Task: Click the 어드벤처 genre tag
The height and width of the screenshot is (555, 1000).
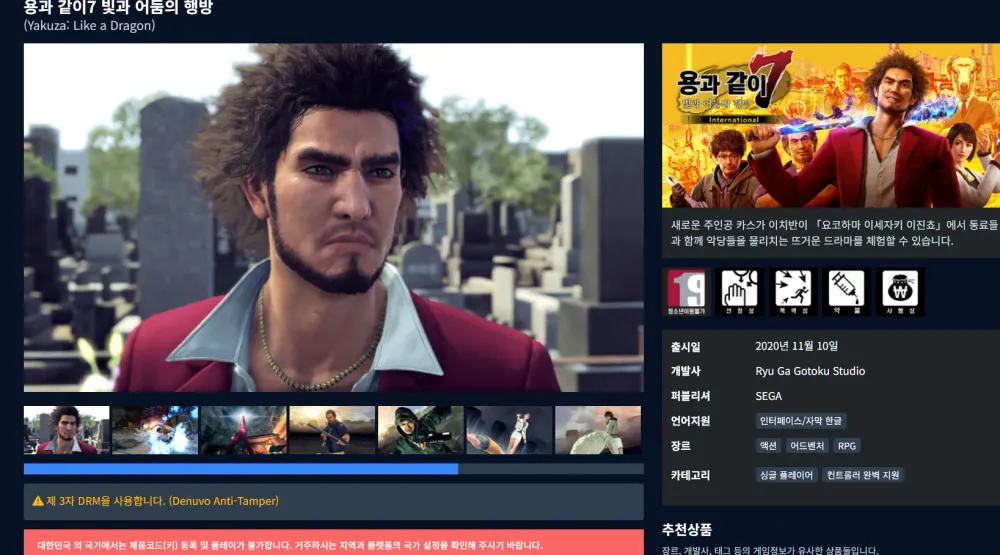Action: [x=807, y=446]
